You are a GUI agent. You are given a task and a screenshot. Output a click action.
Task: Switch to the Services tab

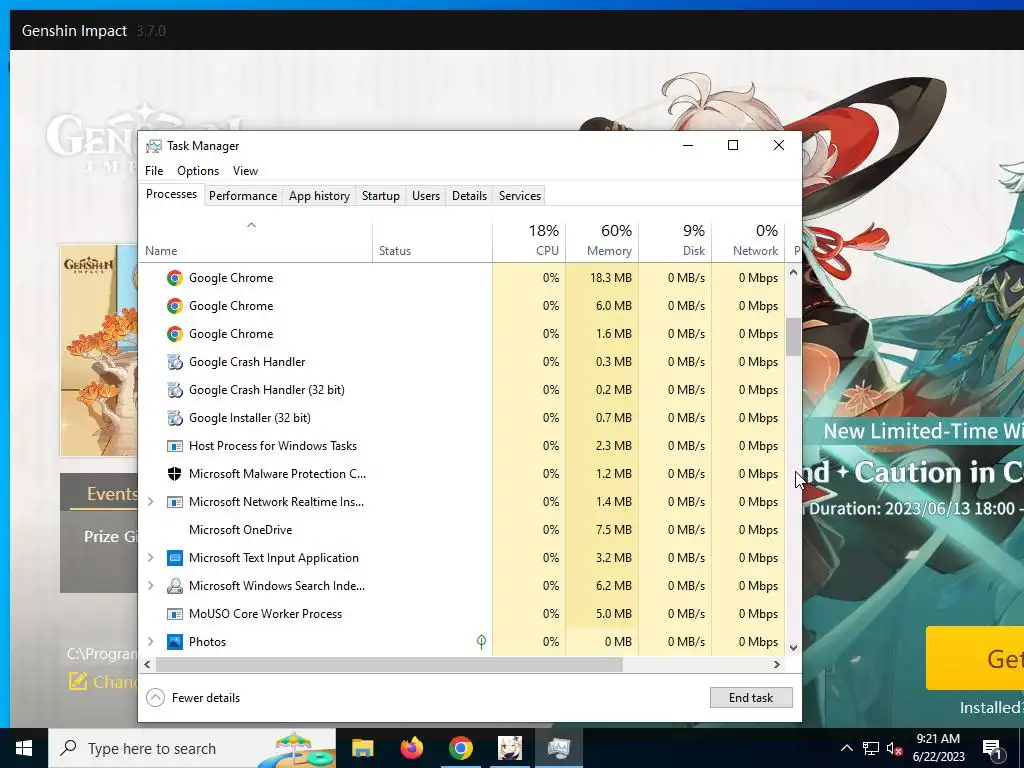(520, 196)
